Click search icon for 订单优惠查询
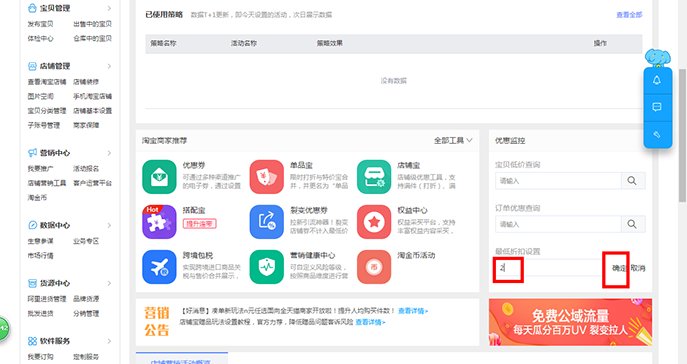Viewport: 687px width, 364px height. click(632, 224)
